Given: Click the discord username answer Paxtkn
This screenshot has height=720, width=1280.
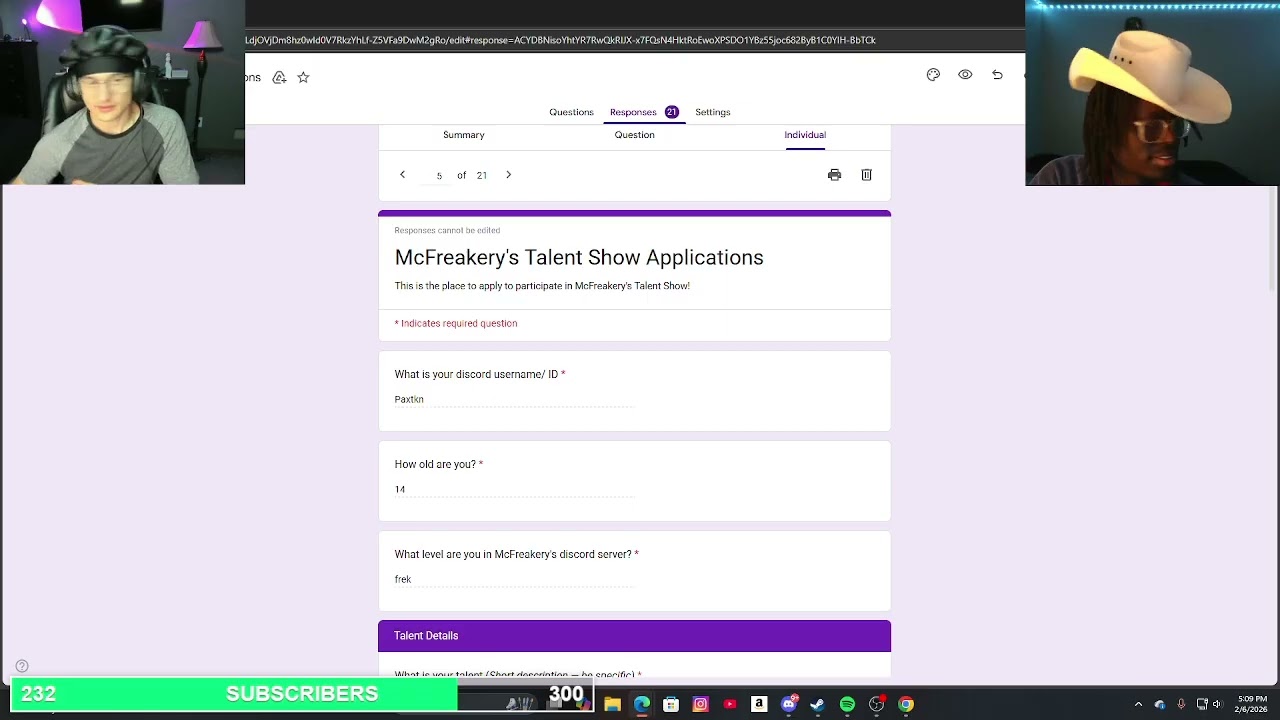Looking at the screenshot, I should point(409,399).
